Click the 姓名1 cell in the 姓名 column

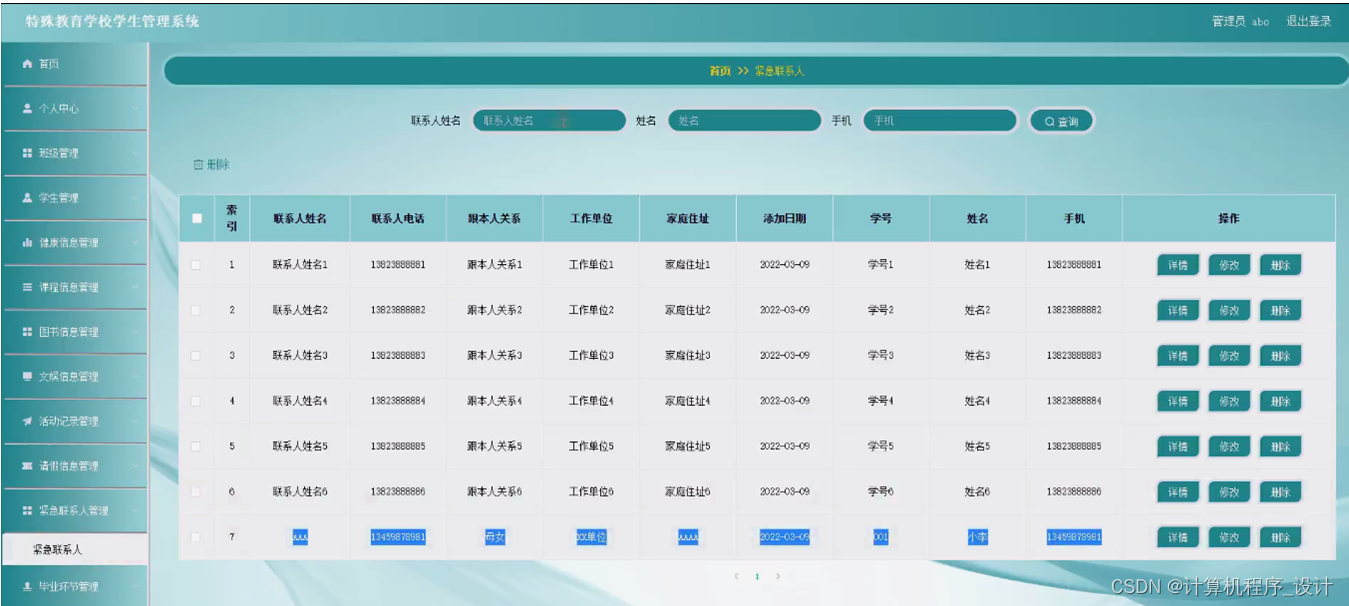pos(977,265)
